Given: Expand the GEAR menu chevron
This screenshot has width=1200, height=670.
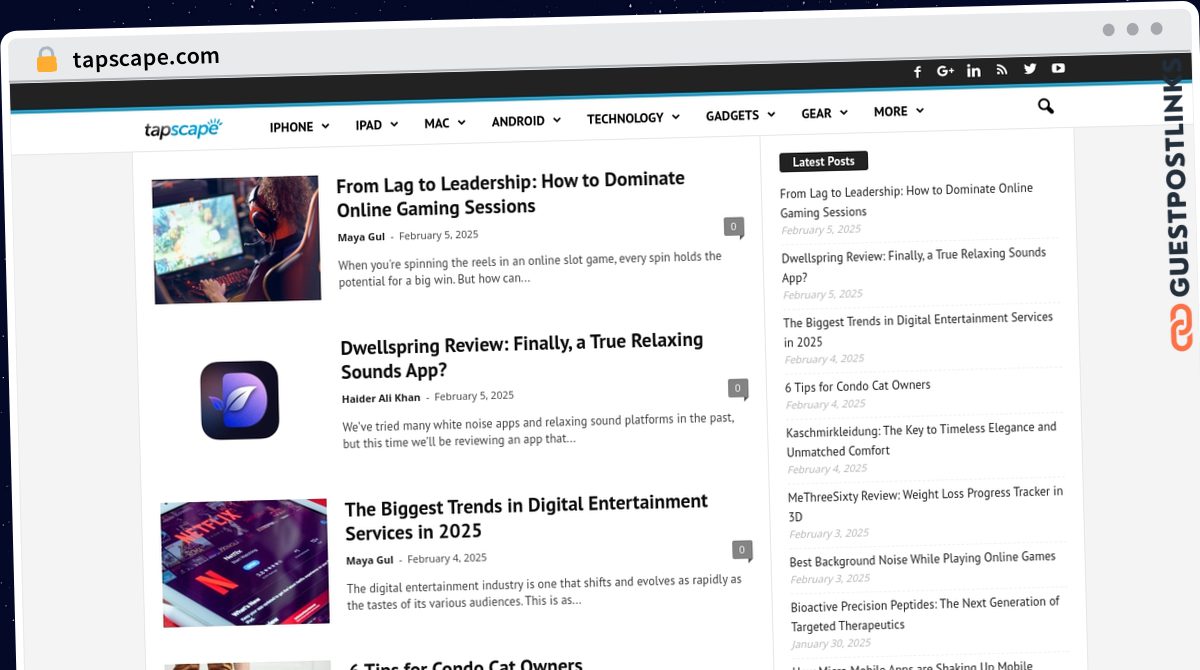Looking at the screenshot, I should [843, 113].
